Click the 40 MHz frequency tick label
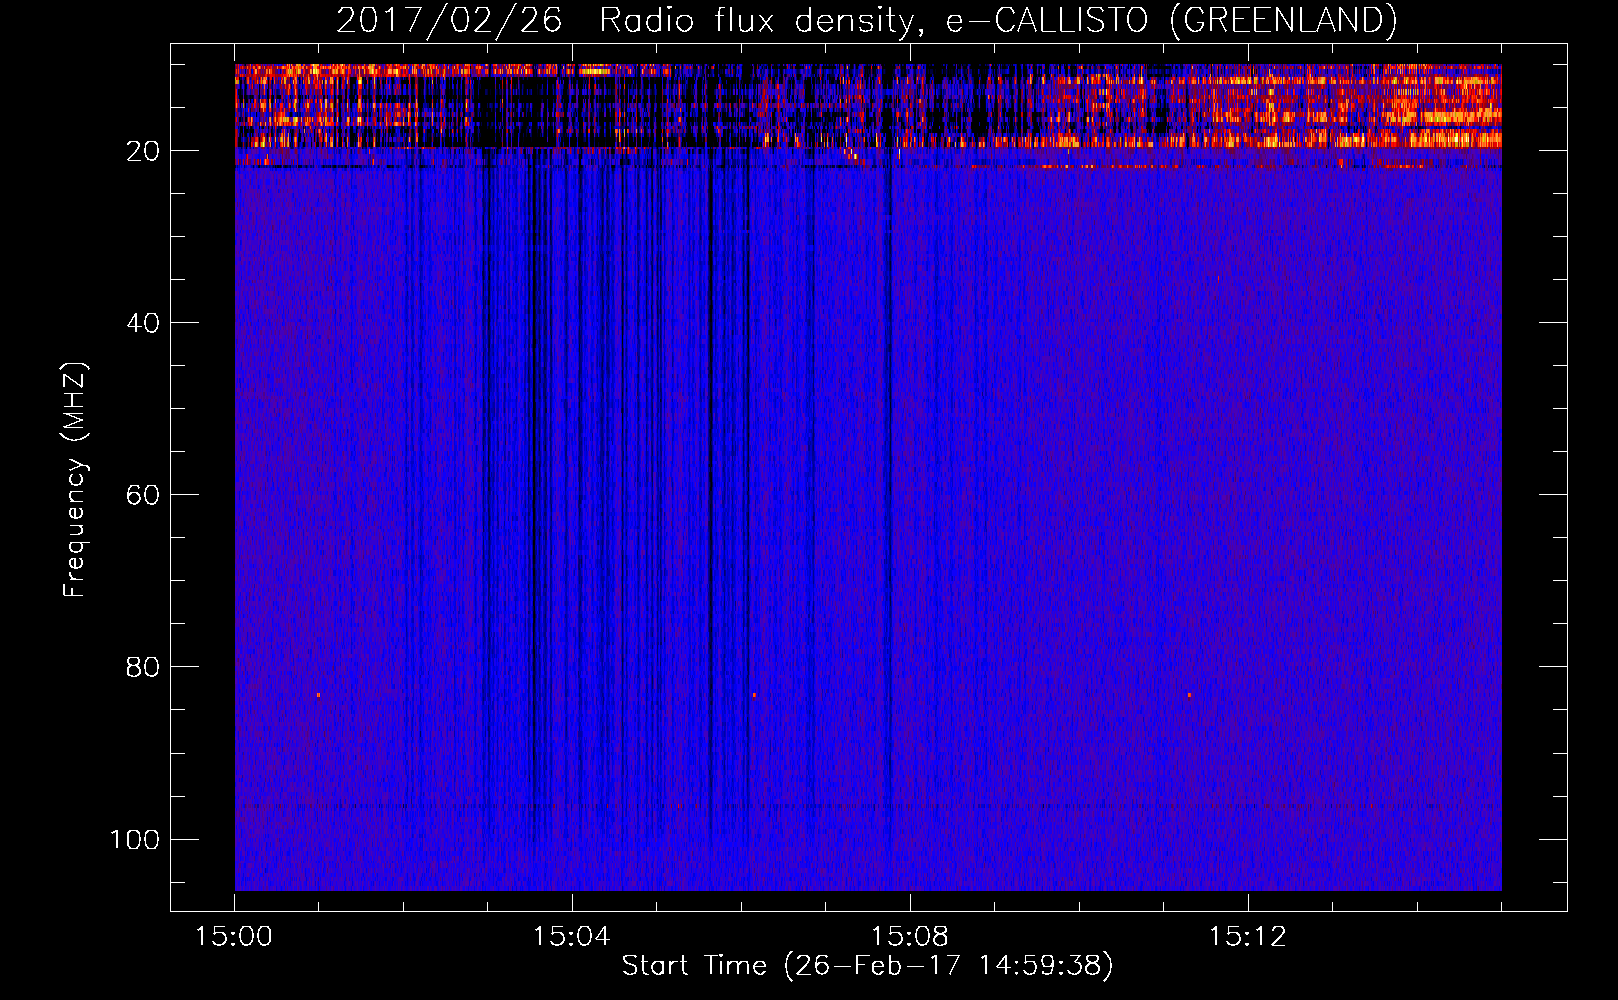 click(143, 323)
